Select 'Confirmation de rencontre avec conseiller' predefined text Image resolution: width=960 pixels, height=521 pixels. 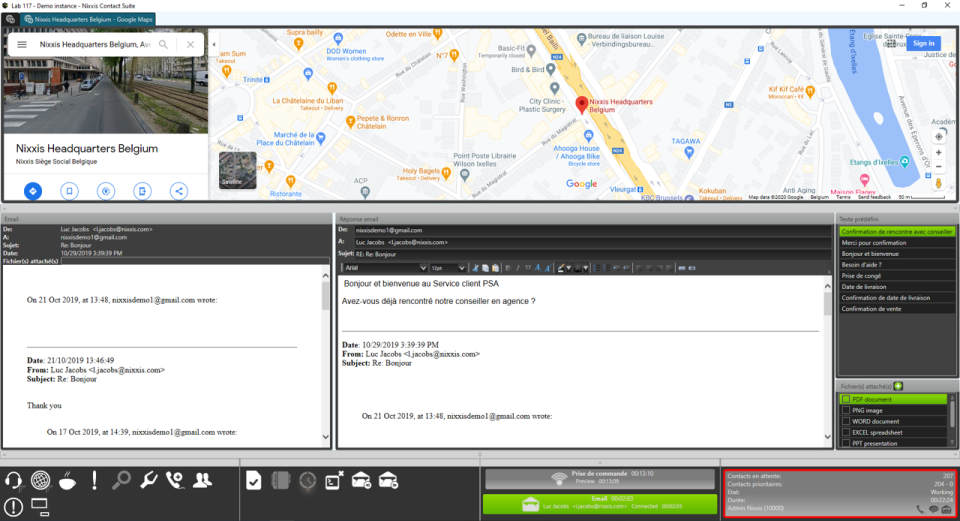click(896, 231)
